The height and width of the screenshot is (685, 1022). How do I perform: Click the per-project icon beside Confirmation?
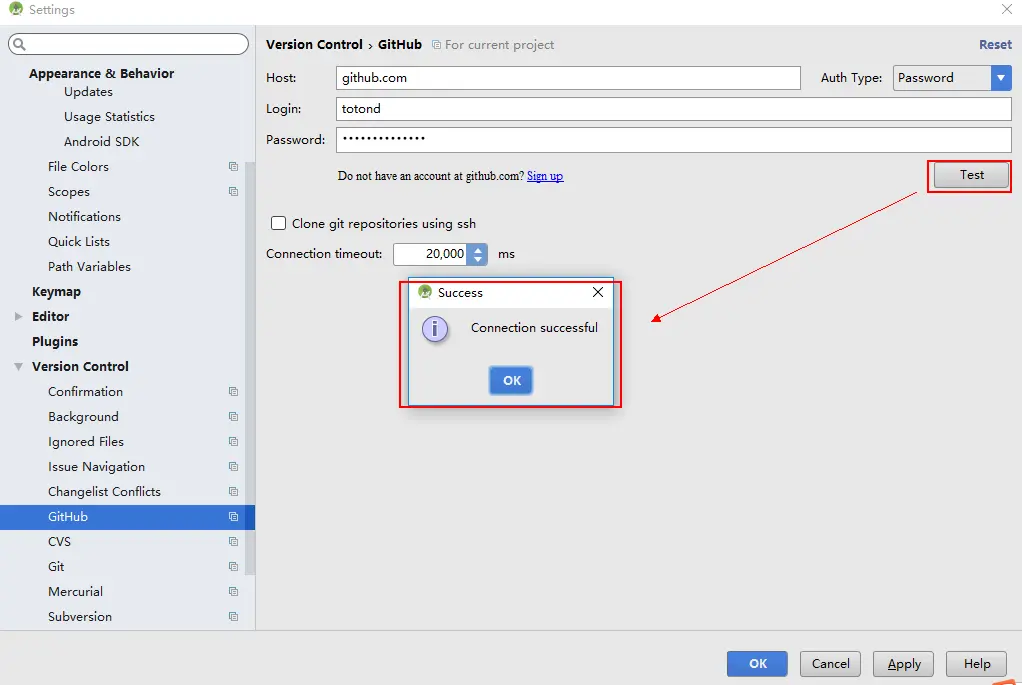coord(233,392)
